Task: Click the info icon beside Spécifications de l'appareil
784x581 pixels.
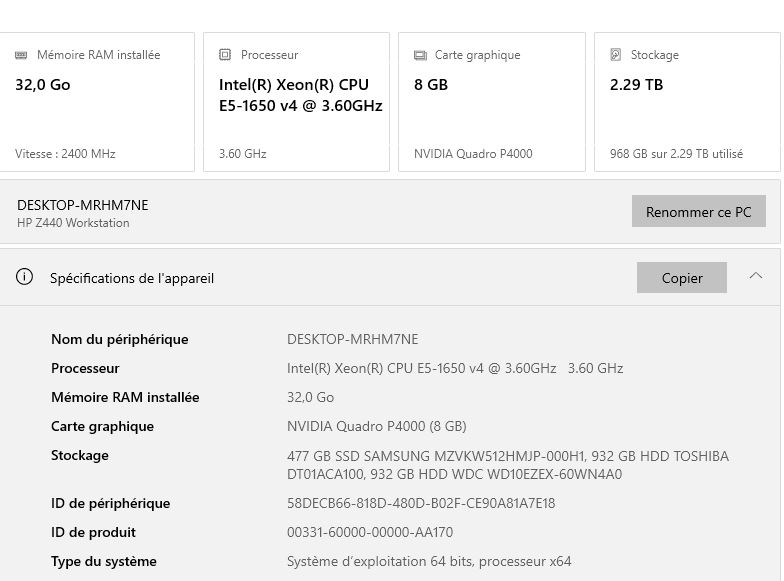Action: pos(25,277)
